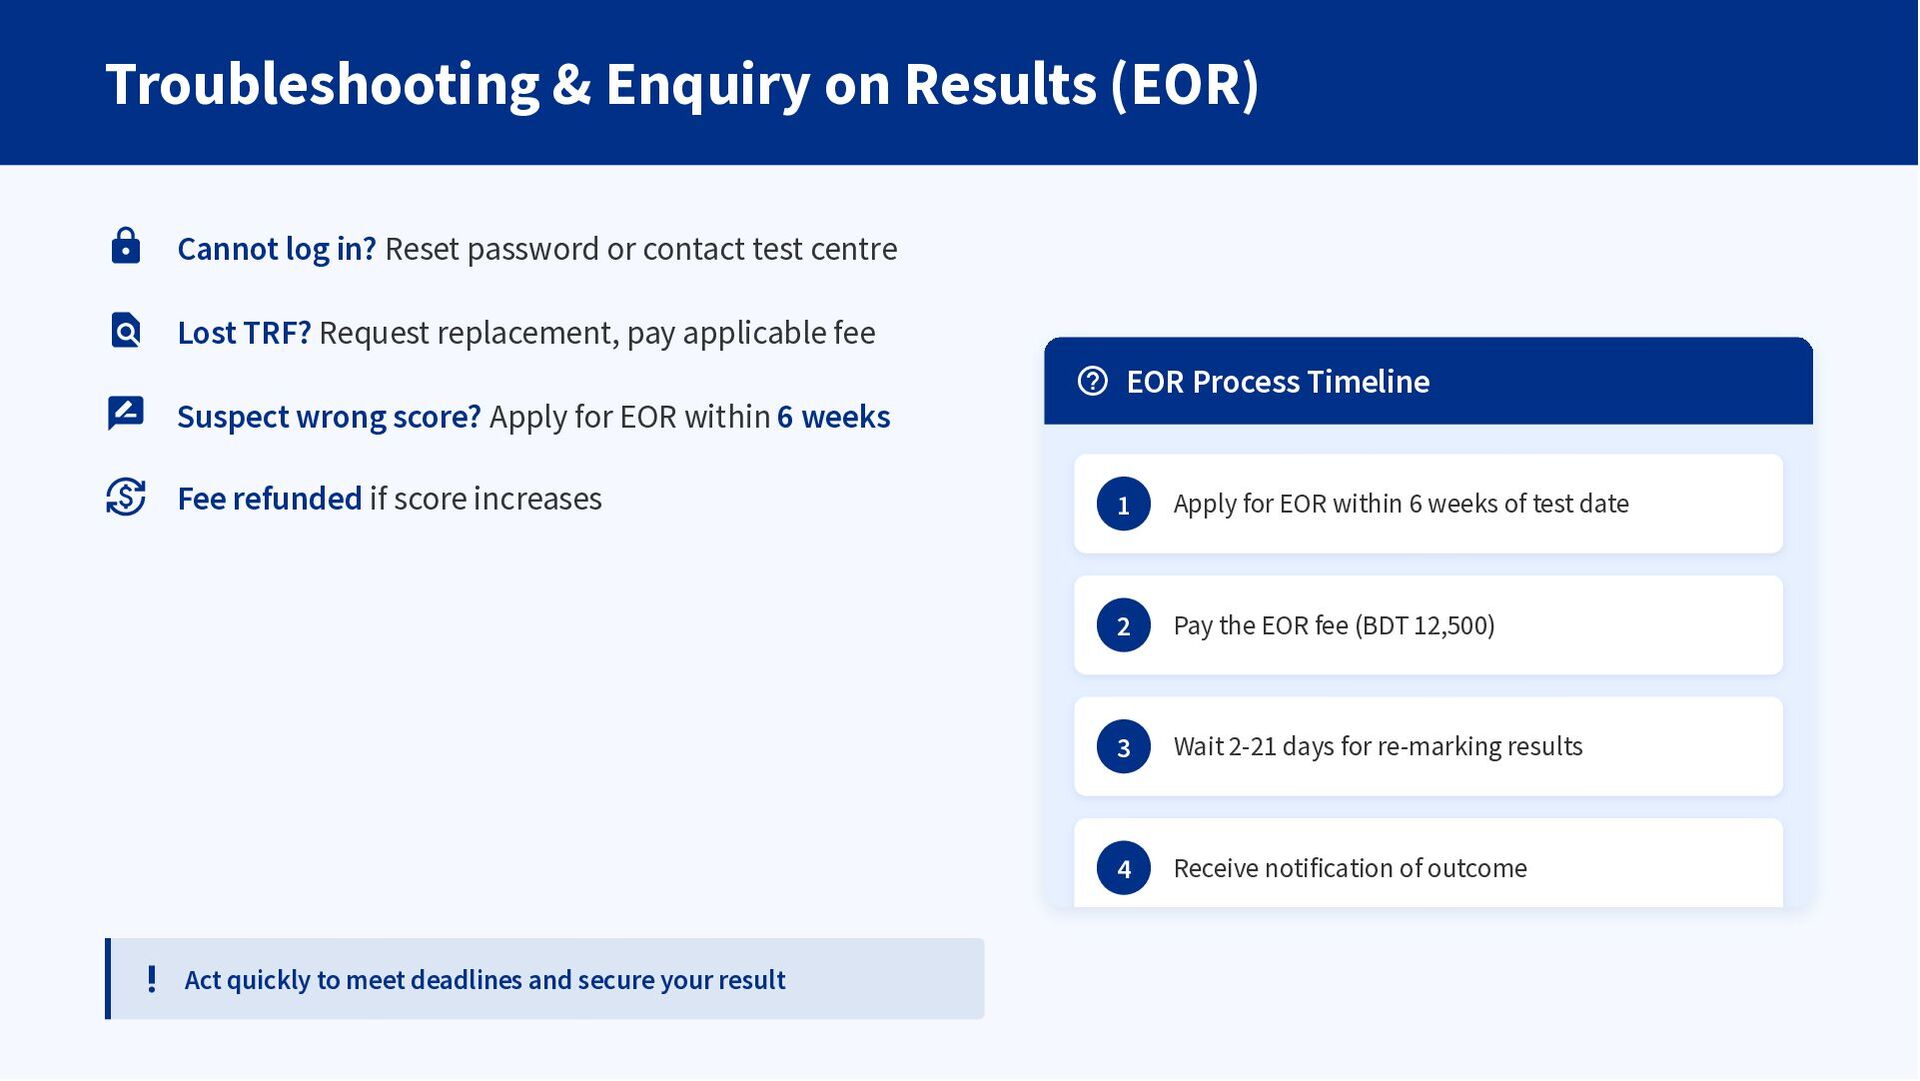Click the refund currency icon beside Fee refunded
Screen dimensions: 1920x1081
(x=125, y=497)
